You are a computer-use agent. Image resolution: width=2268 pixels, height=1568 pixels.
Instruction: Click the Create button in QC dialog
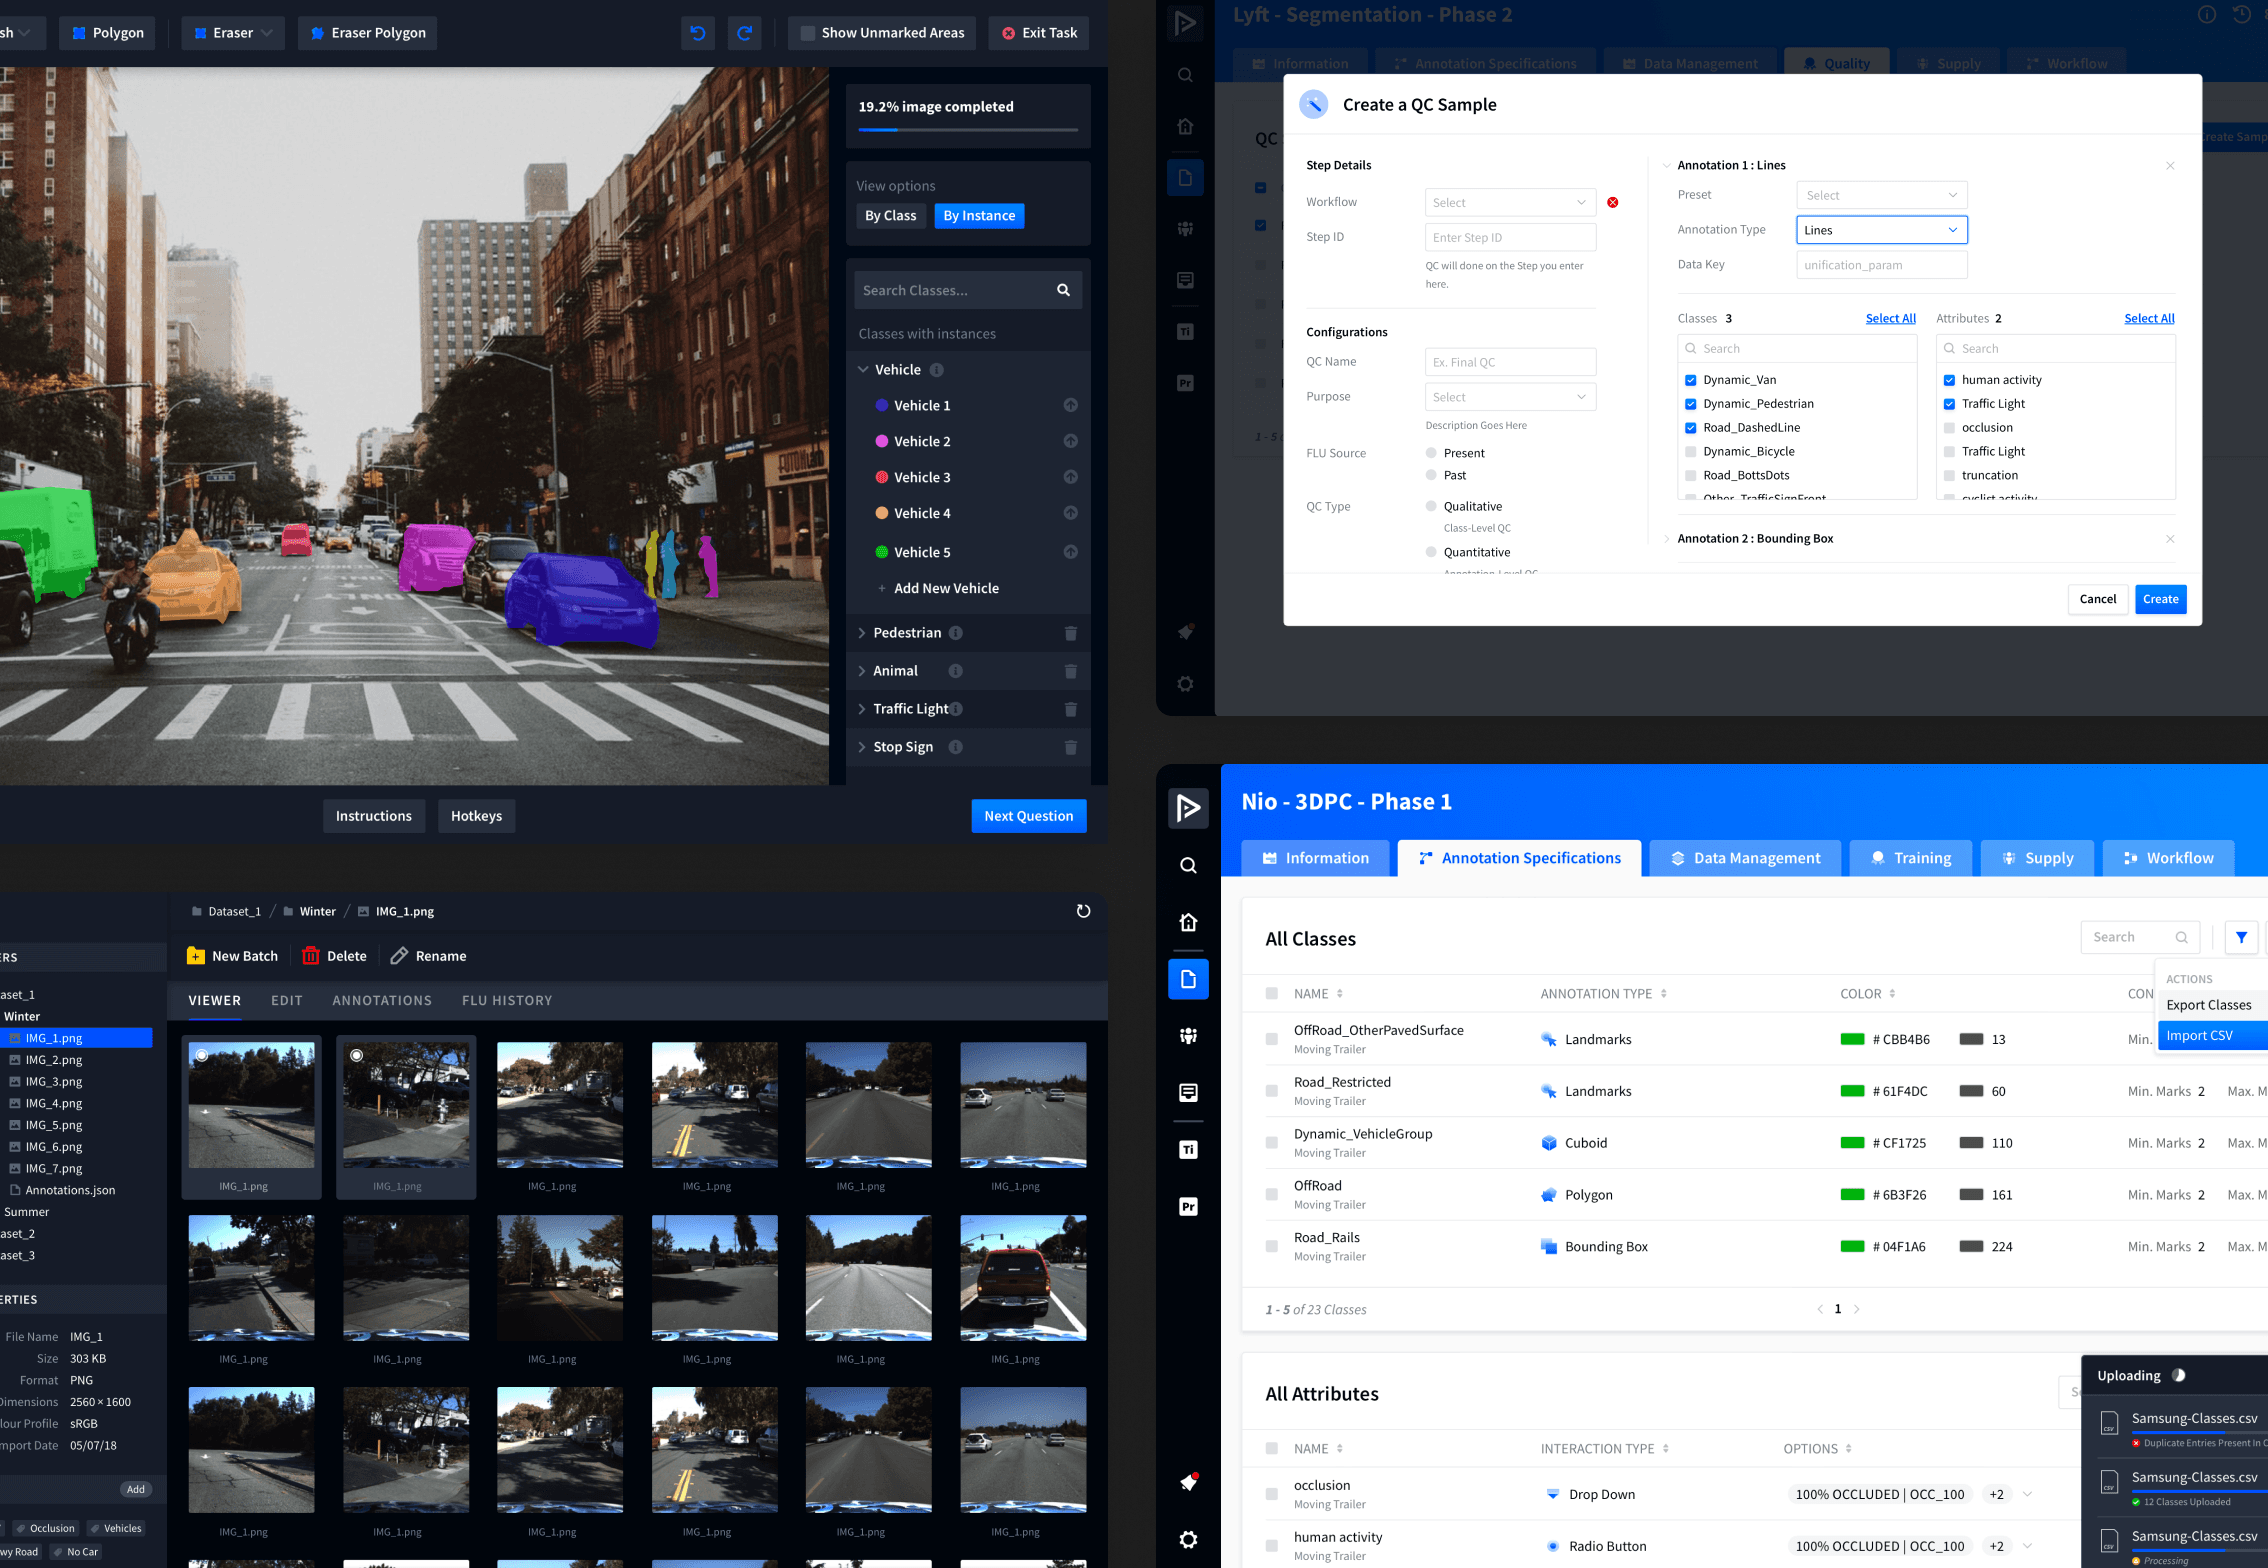point(2160,599)
